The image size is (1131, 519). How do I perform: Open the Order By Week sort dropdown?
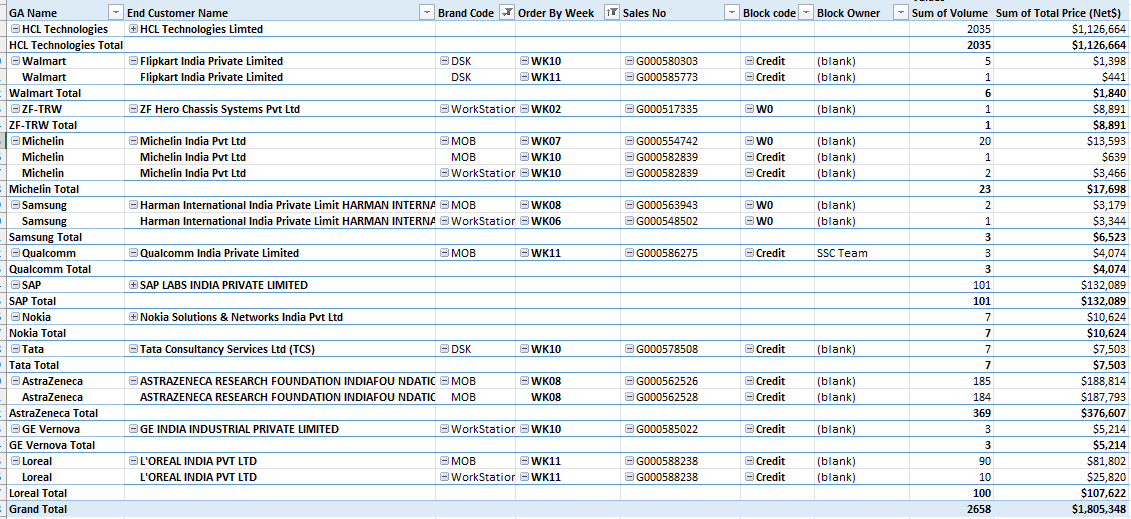coord(612,12)
